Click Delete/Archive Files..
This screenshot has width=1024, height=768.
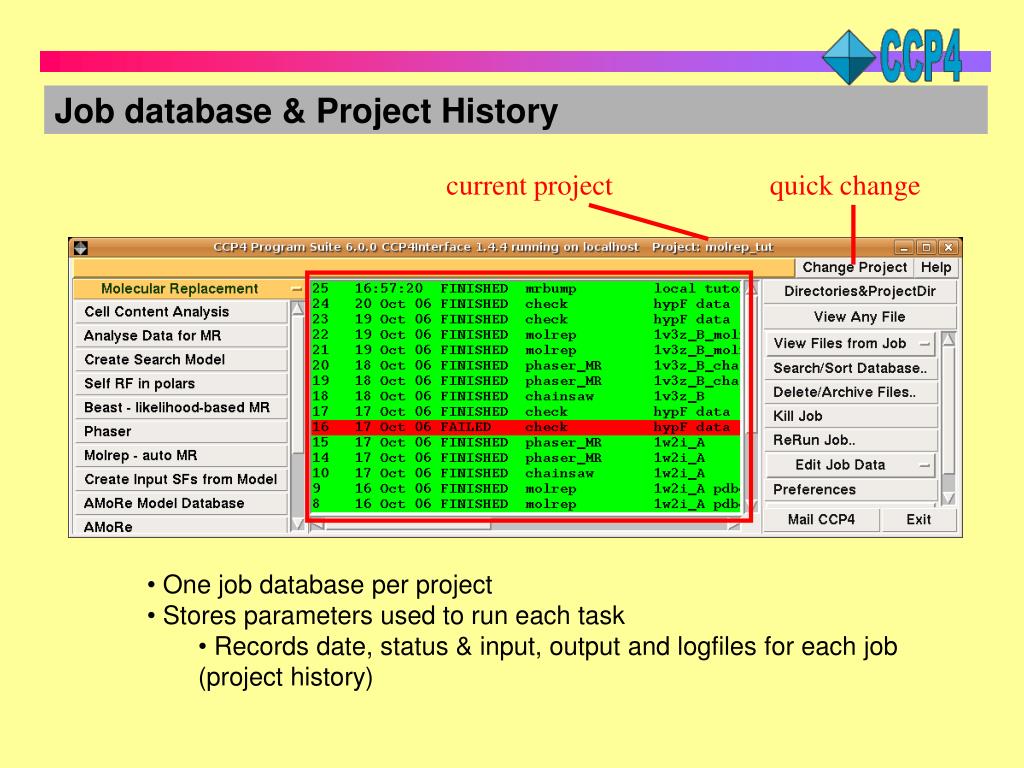pos(850,392)
